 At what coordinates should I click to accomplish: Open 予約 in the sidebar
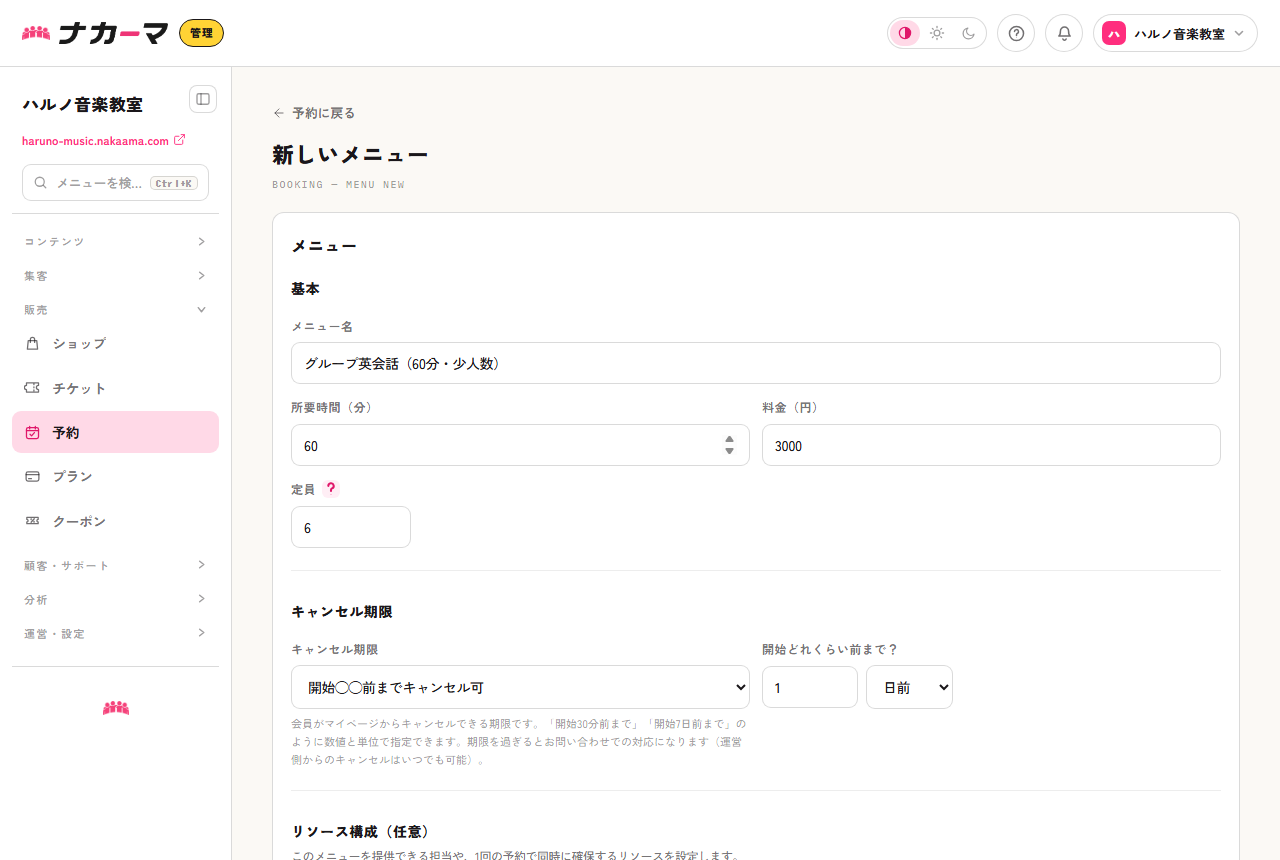(x=115, y=432)
